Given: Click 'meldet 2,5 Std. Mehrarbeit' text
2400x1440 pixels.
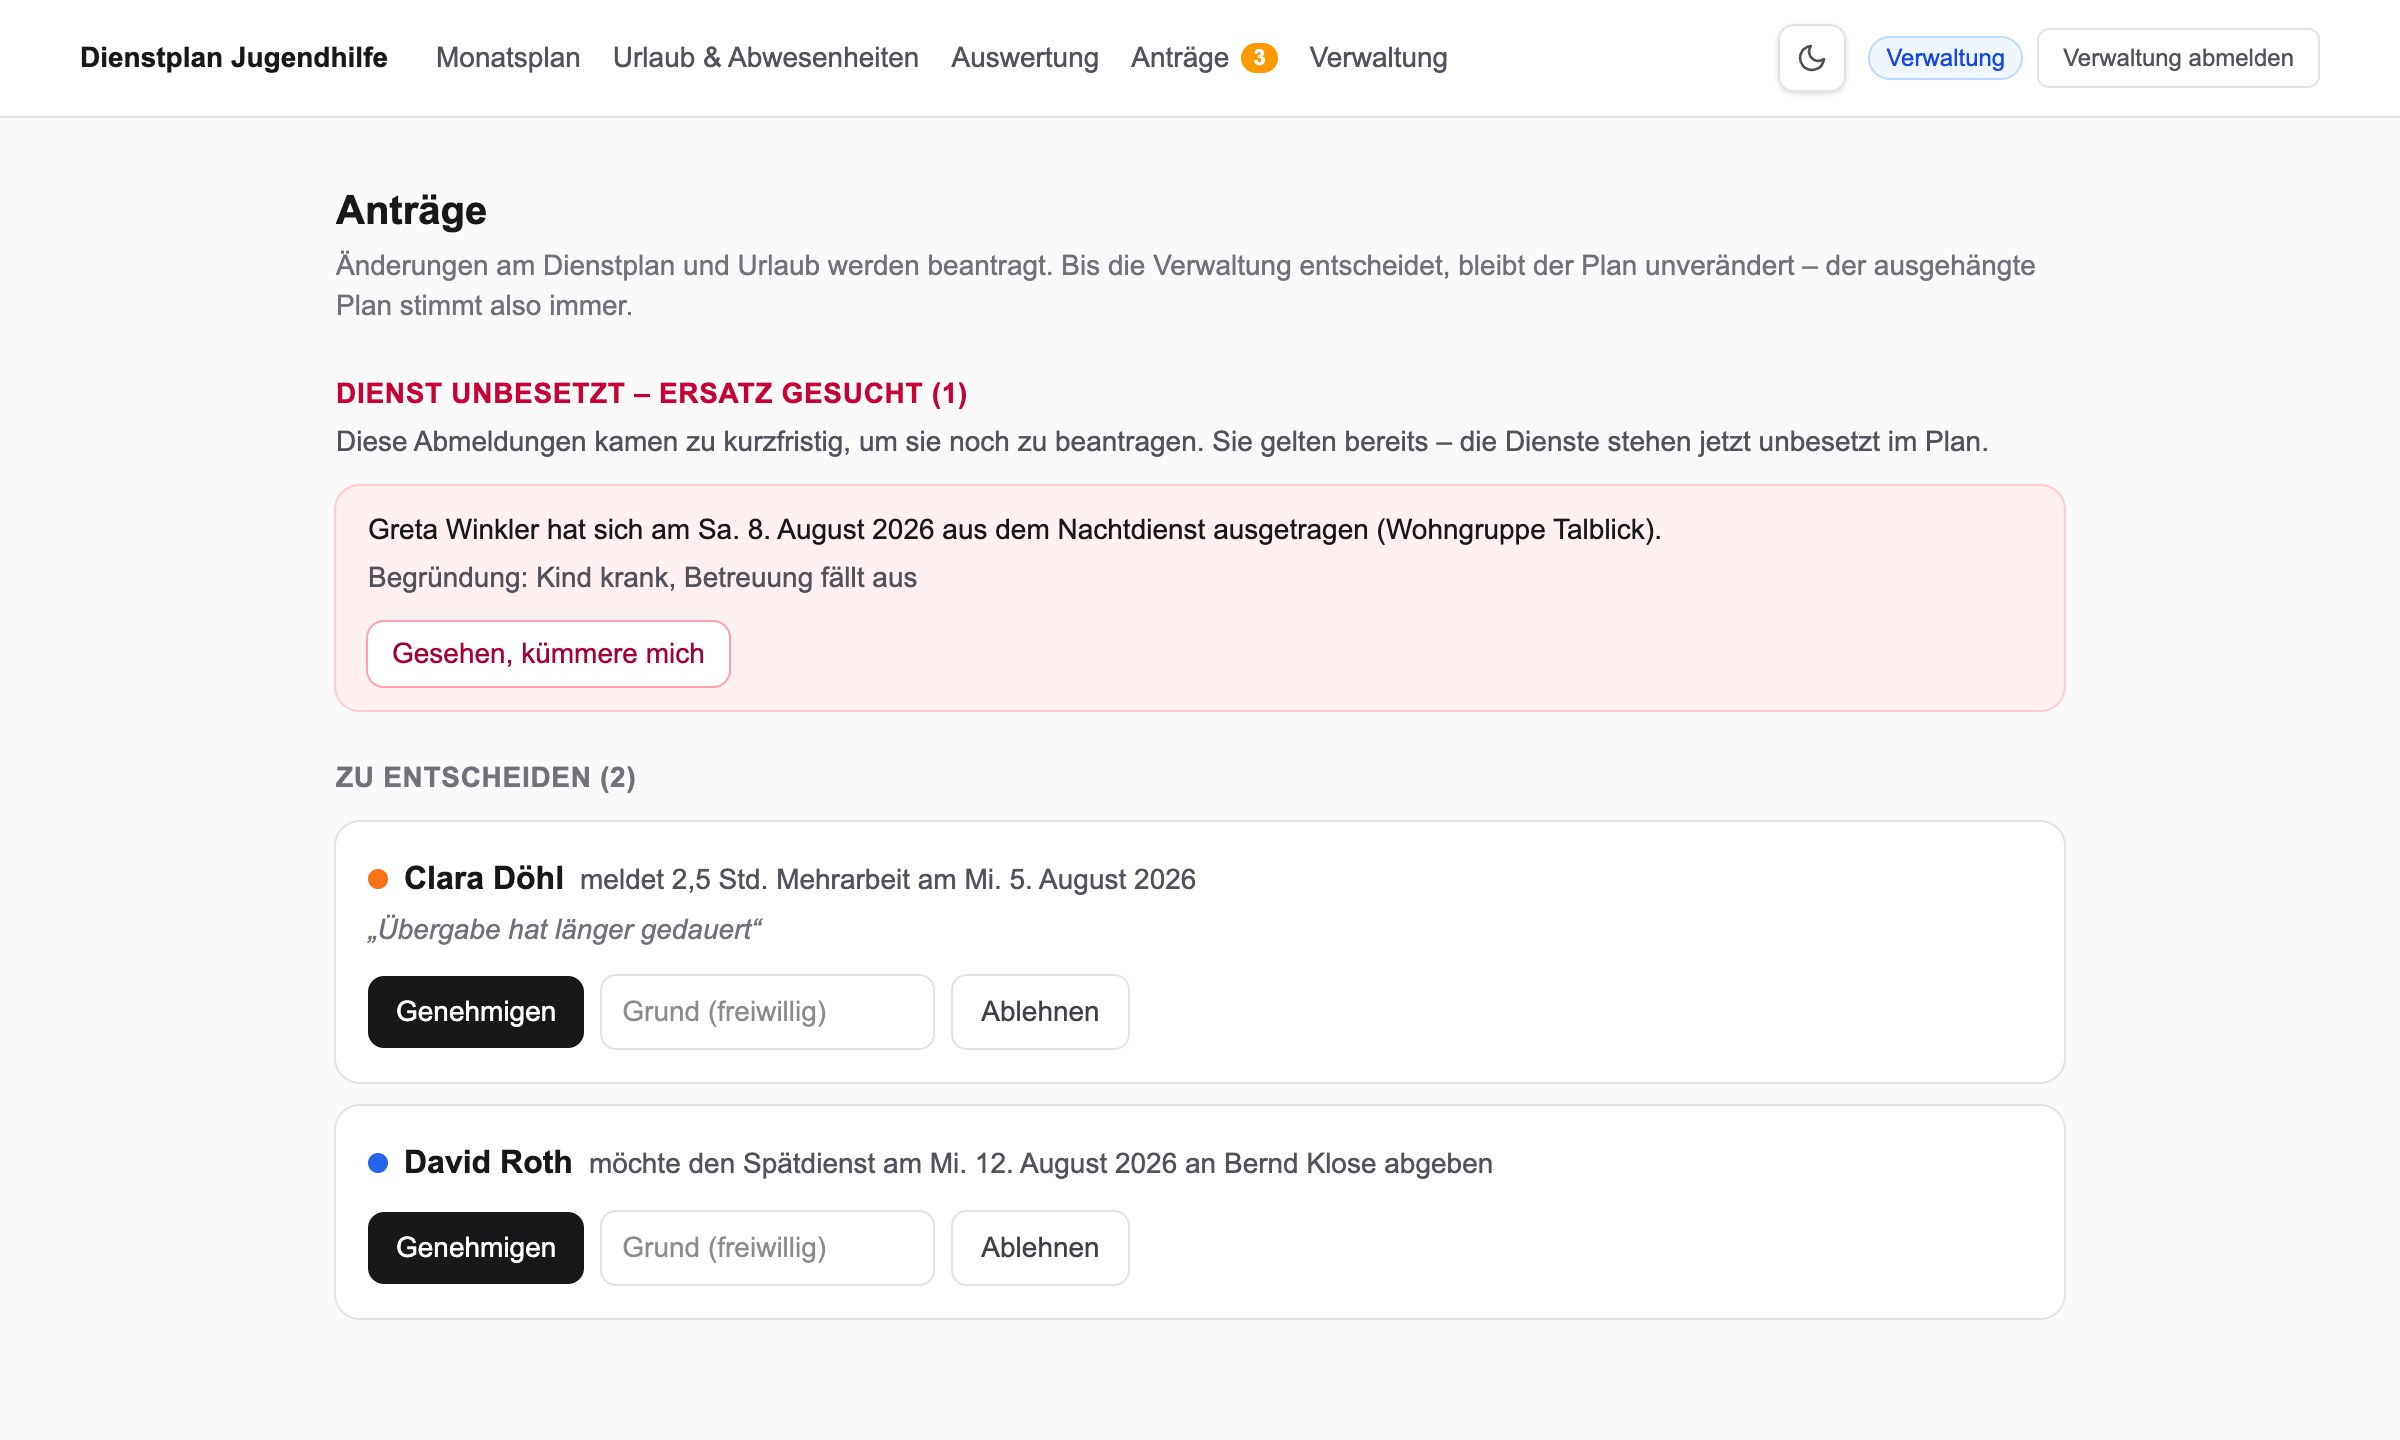Looking at the screenshot, I should [887, 880].
